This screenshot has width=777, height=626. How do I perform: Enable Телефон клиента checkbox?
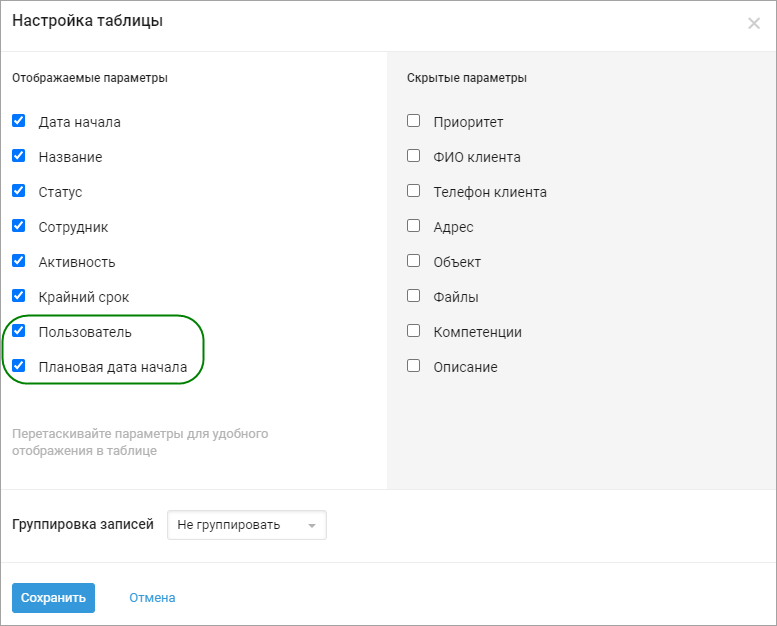(413, 191)
